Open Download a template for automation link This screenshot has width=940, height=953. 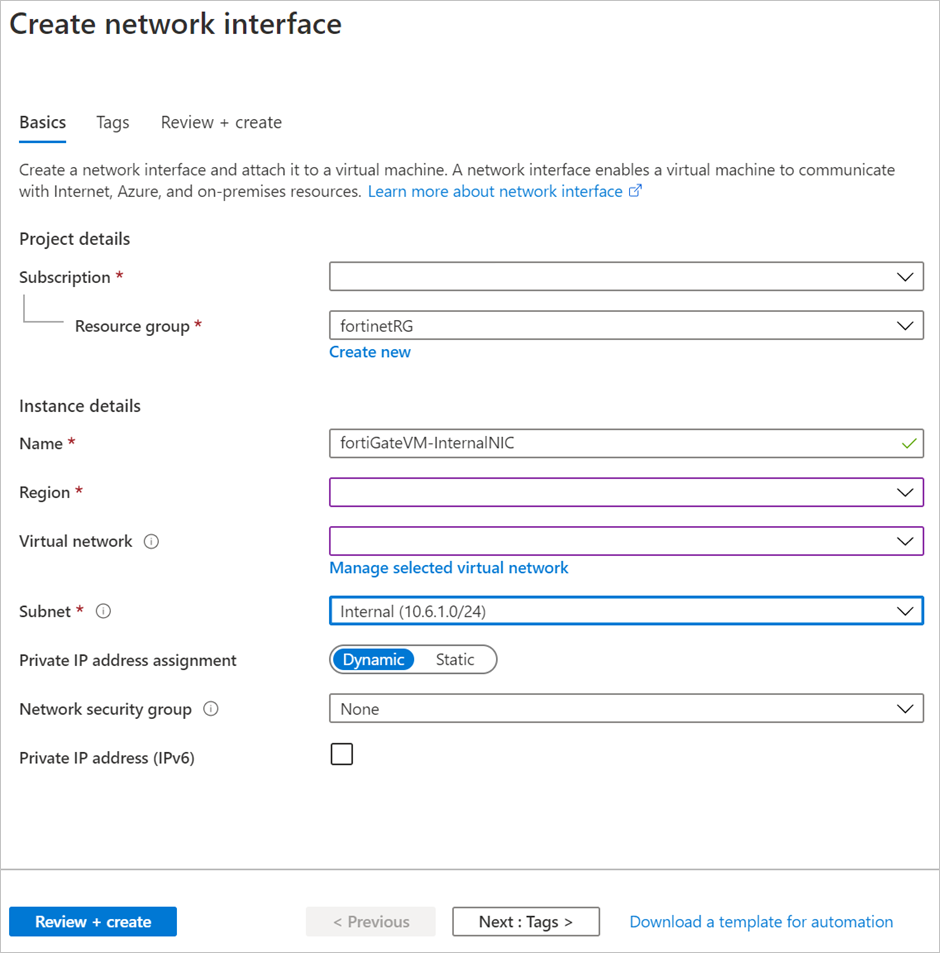[761, 922]
